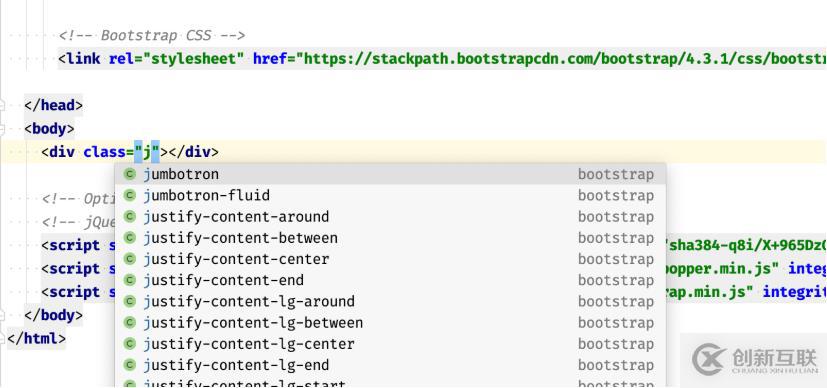Click the class icon beside justify-content-center
827x388 pixels.
130,259
